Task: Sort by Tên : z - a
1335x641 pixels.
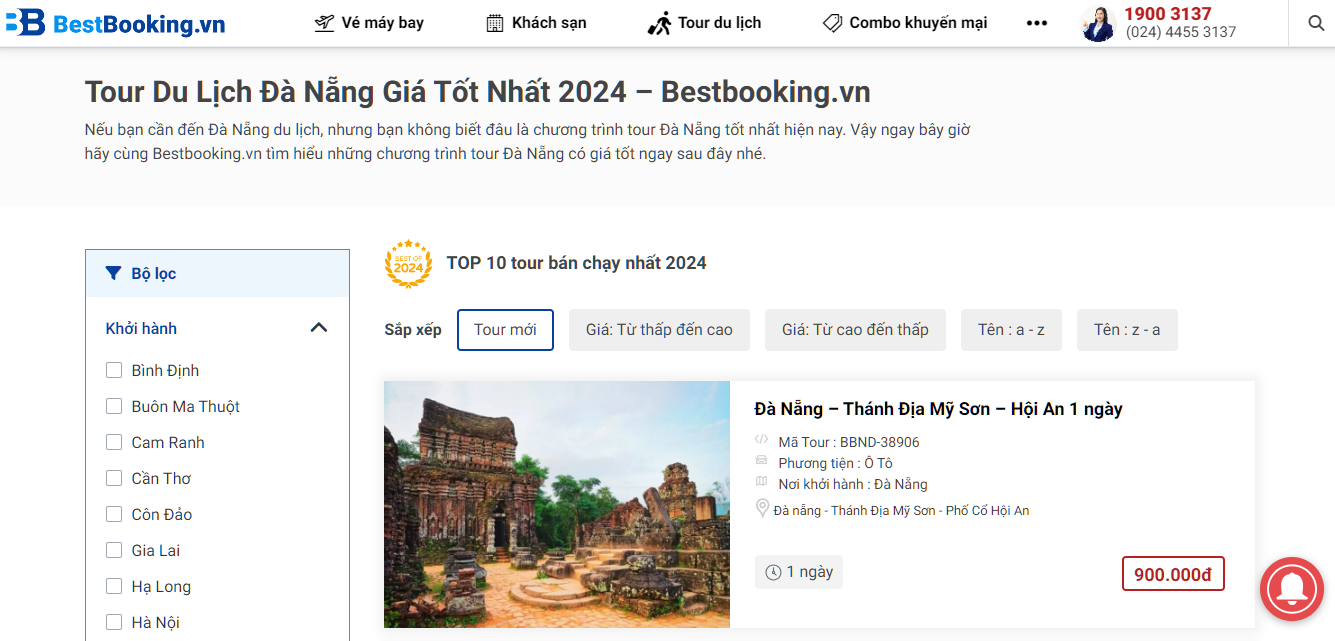Action: point(1127,330)
